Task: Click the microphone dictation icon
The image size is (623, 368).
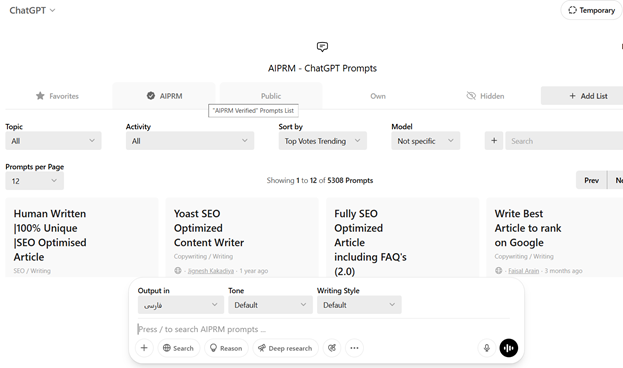Action: click(486, 348)
